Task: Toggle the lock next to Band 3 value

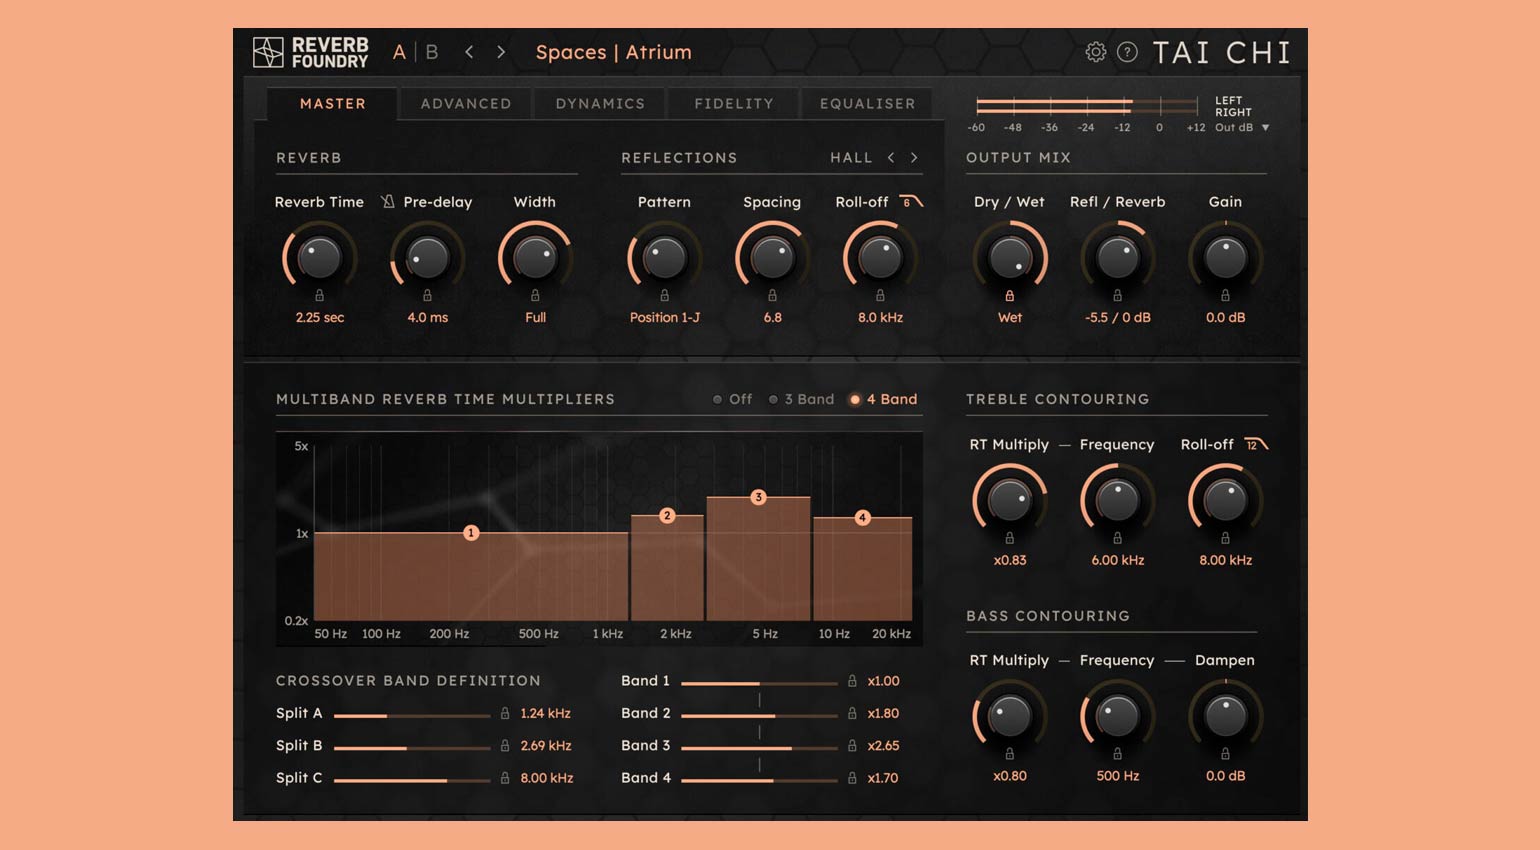Action: pyautogui.click(x=852, y=745)
